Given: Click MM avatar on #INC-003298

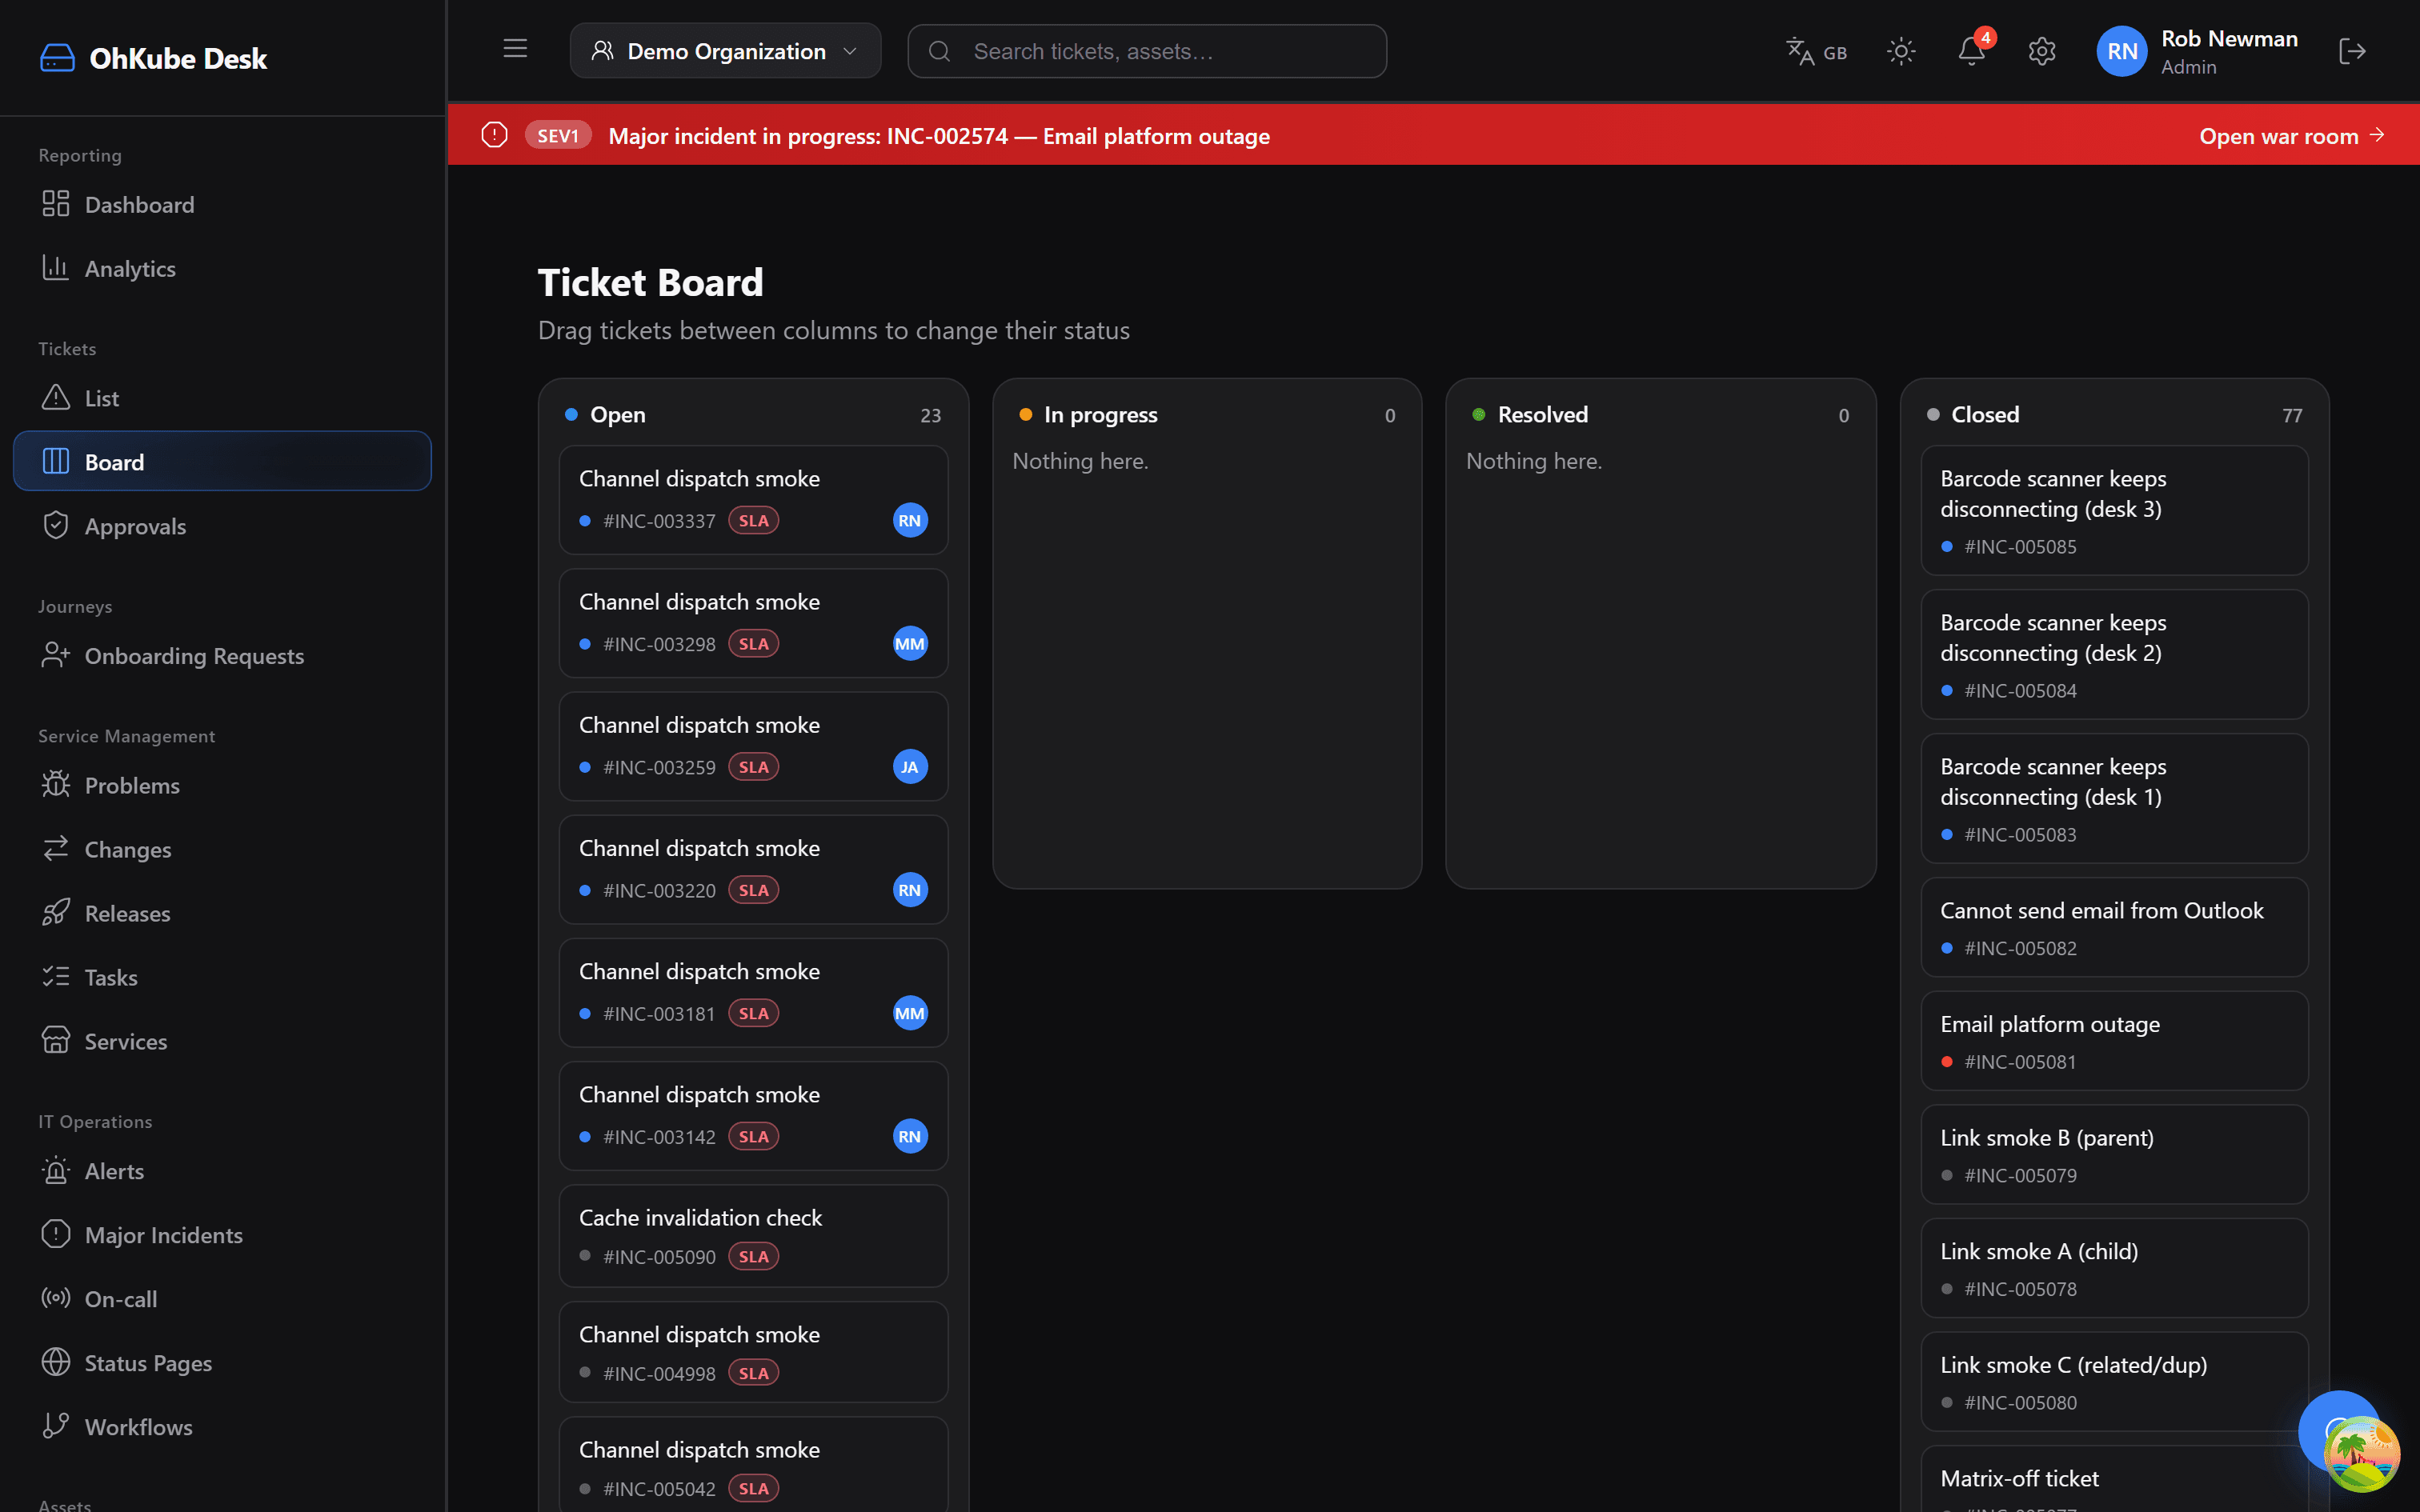Looking at the screenshot, I should point(910,643).
